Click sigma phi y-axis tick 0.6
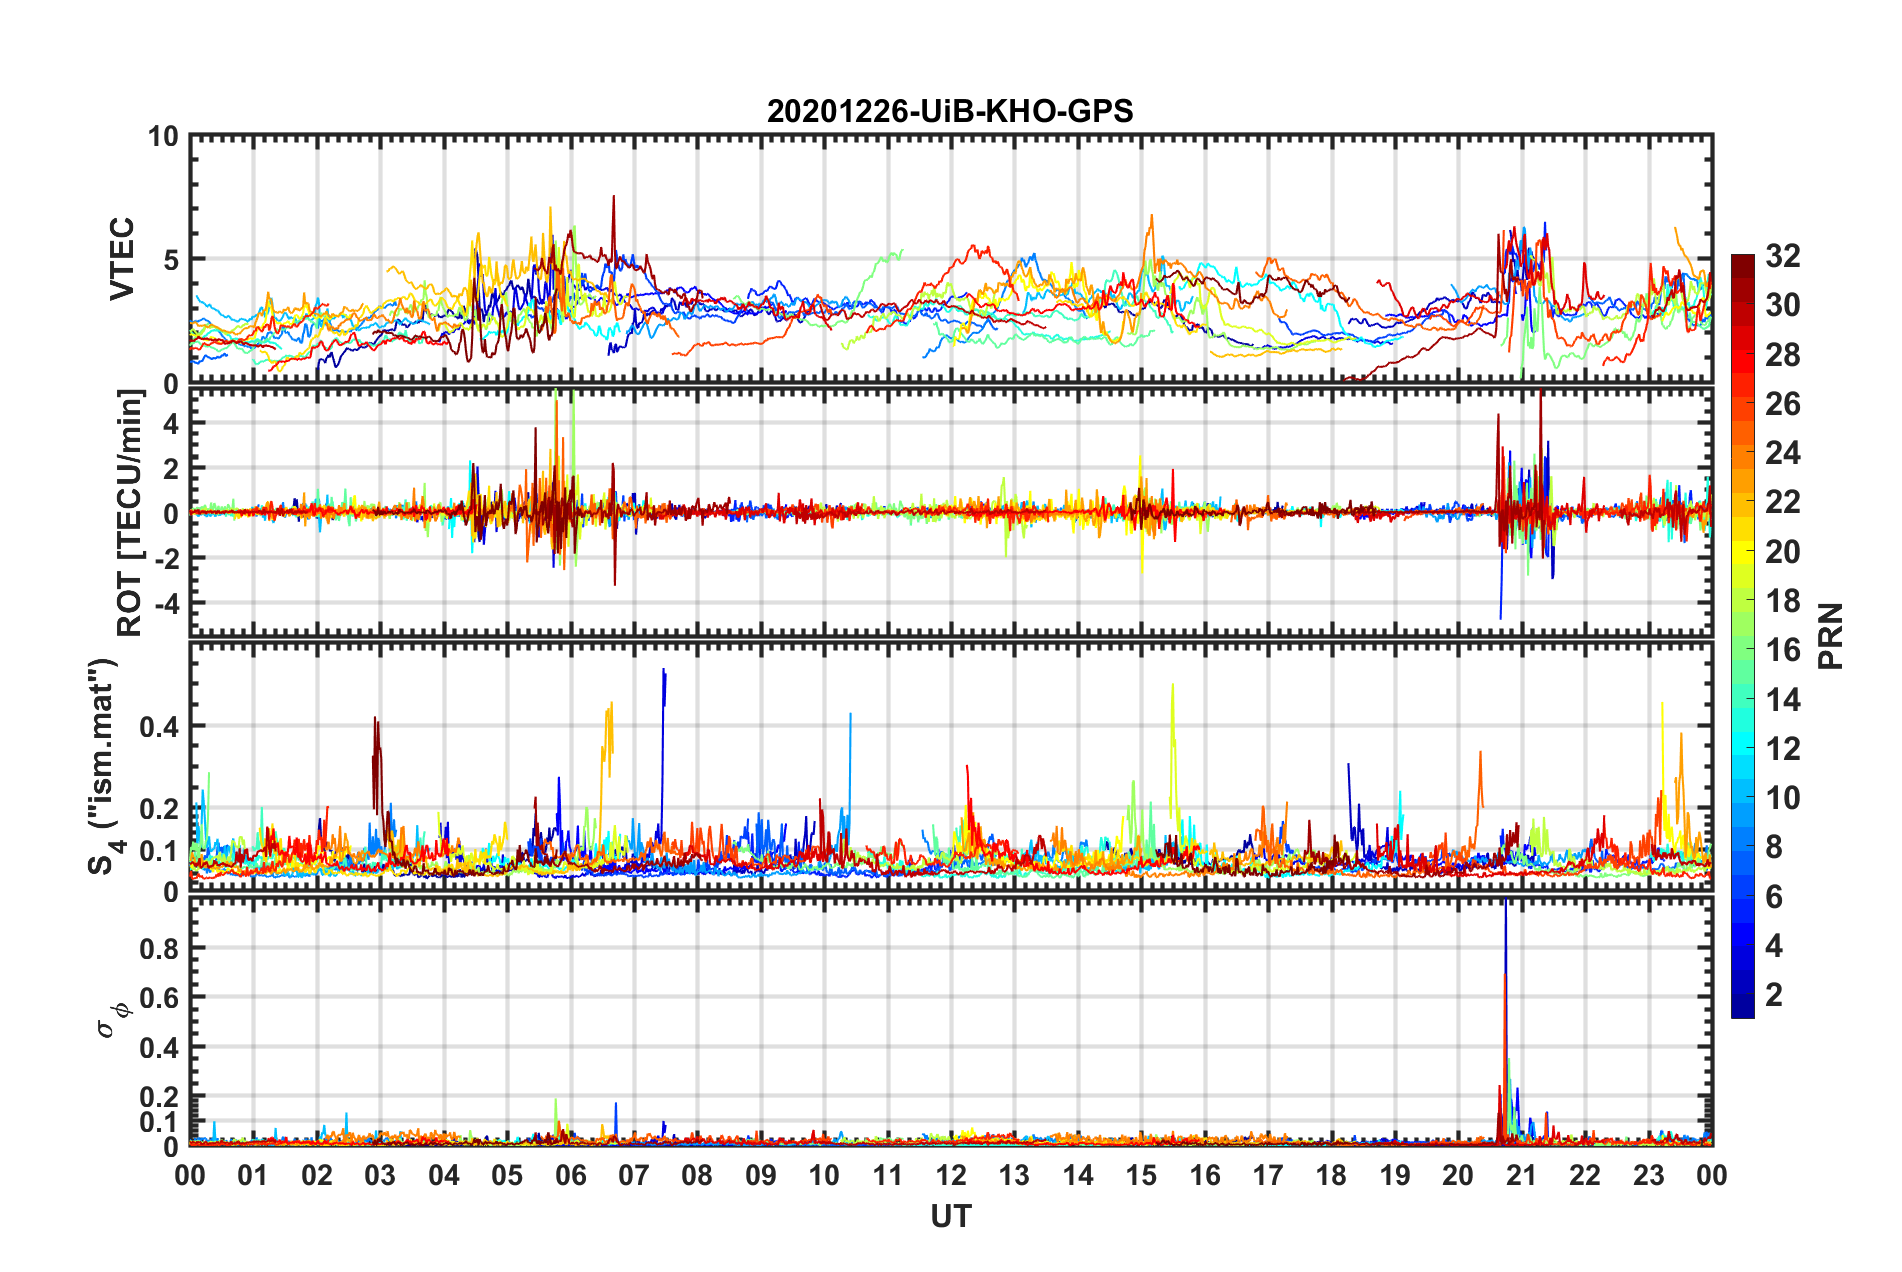The height and width of the screenshot is (1272, 1902). 160,998
